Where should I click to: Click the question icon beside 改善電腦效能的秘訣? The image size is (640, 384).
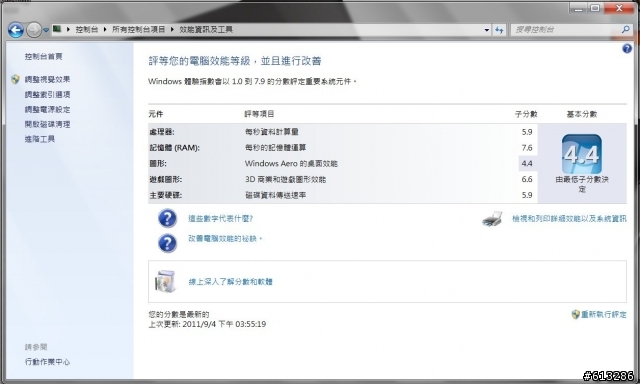click(167, 243)
